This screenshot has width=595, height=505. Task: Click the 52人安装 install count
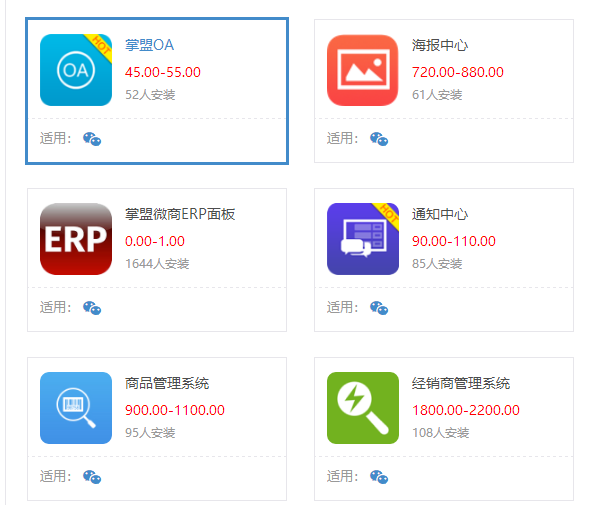coord(150,94)
